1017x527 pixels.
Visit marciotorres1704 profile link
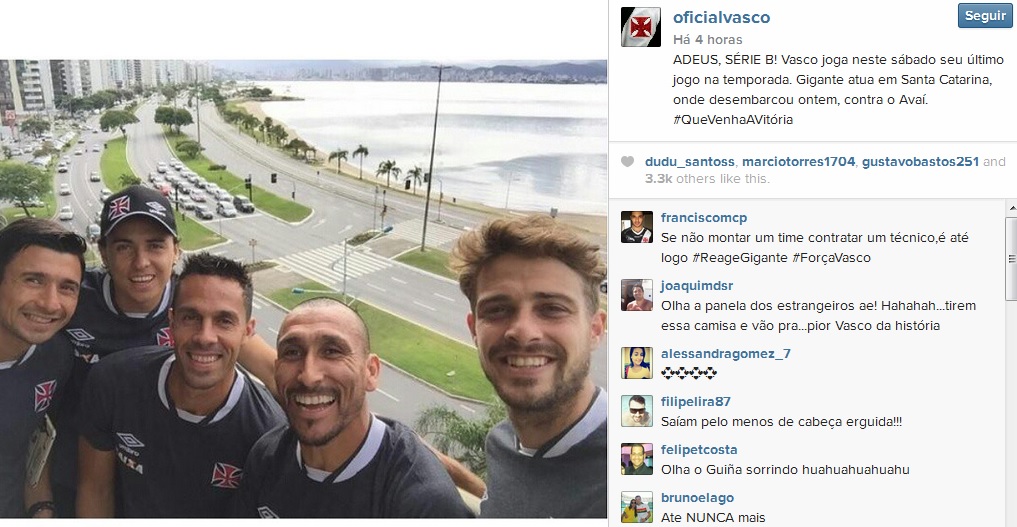pos(798,162)
